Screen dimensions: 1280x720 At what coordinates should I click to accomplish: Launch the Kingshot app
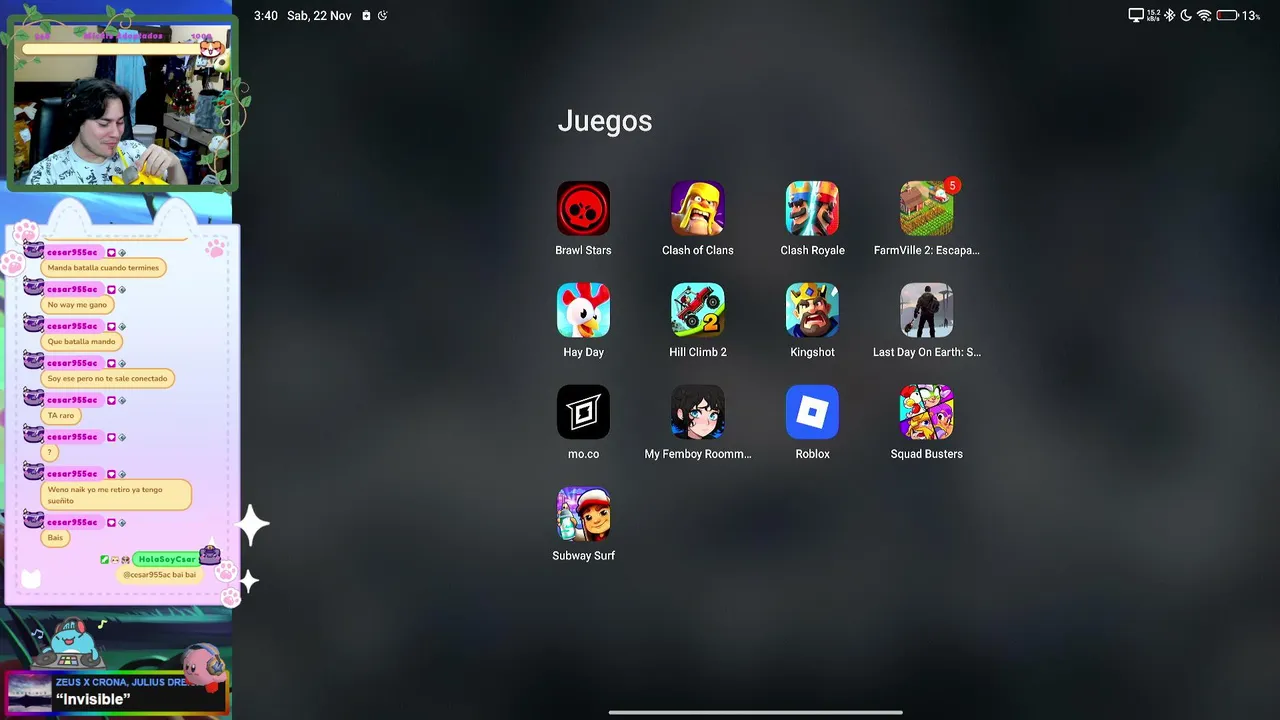coord(812,310)
